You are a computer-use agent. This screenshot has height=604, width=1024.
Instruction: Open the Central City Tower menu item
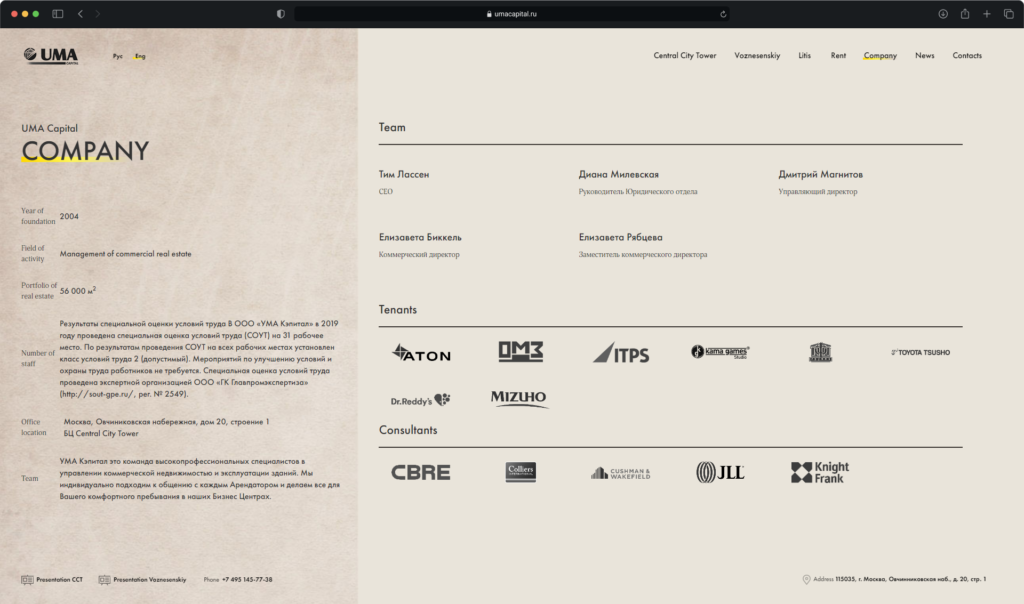click(x=684, y=56)
